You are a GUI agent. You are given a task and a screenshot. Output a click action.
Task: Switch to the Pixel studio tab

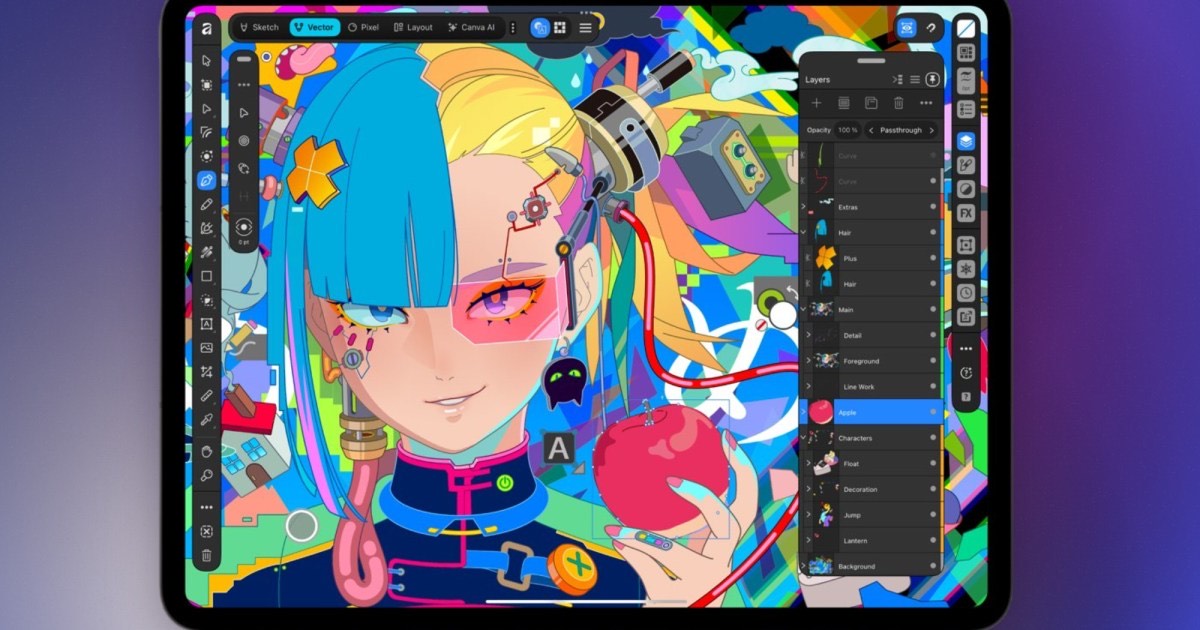pyautogui.click(x=364, y=28)
